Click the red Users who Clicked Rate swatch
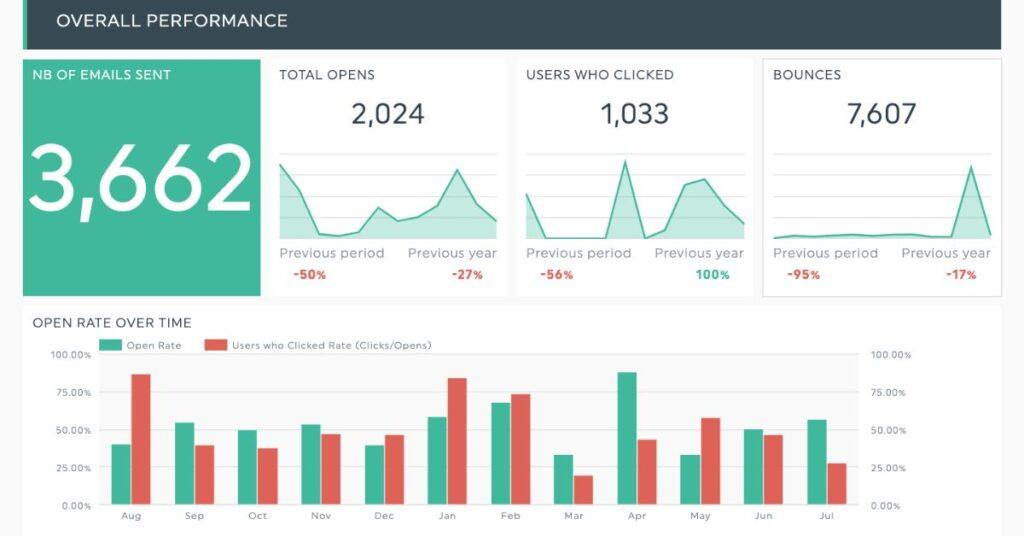The width and height of the screenshot is (1024, 536). coord(215,345)
